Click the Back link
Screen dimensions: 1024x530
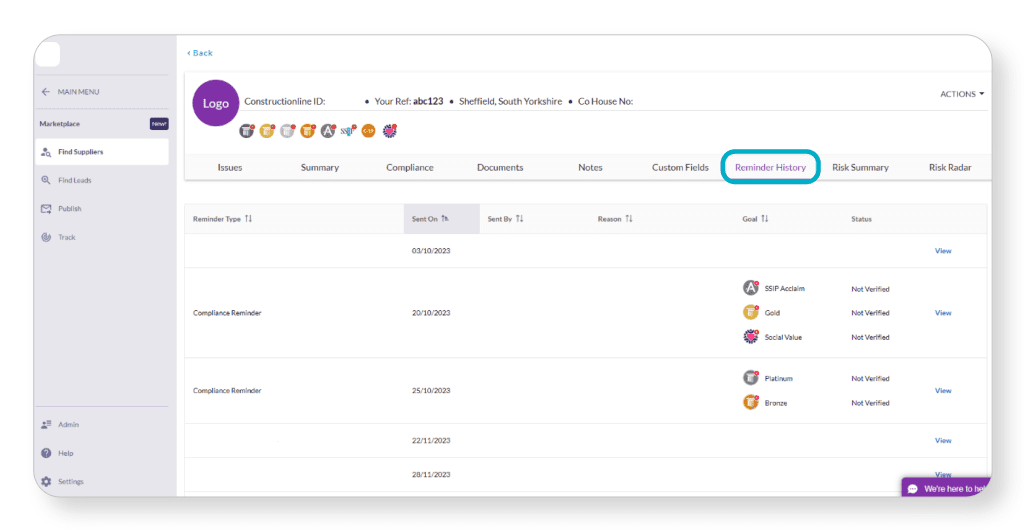click(200, 53)
